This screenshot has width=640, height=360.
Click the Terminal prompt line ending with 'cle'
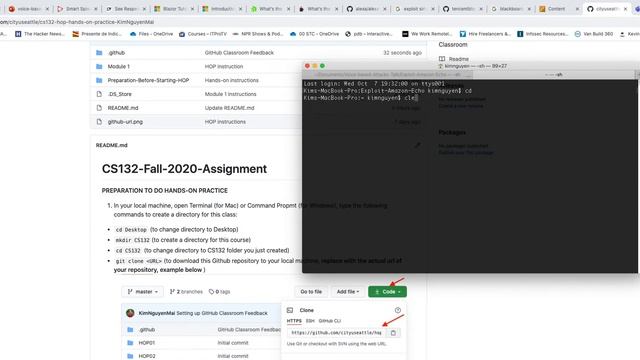tap(360, 98)
